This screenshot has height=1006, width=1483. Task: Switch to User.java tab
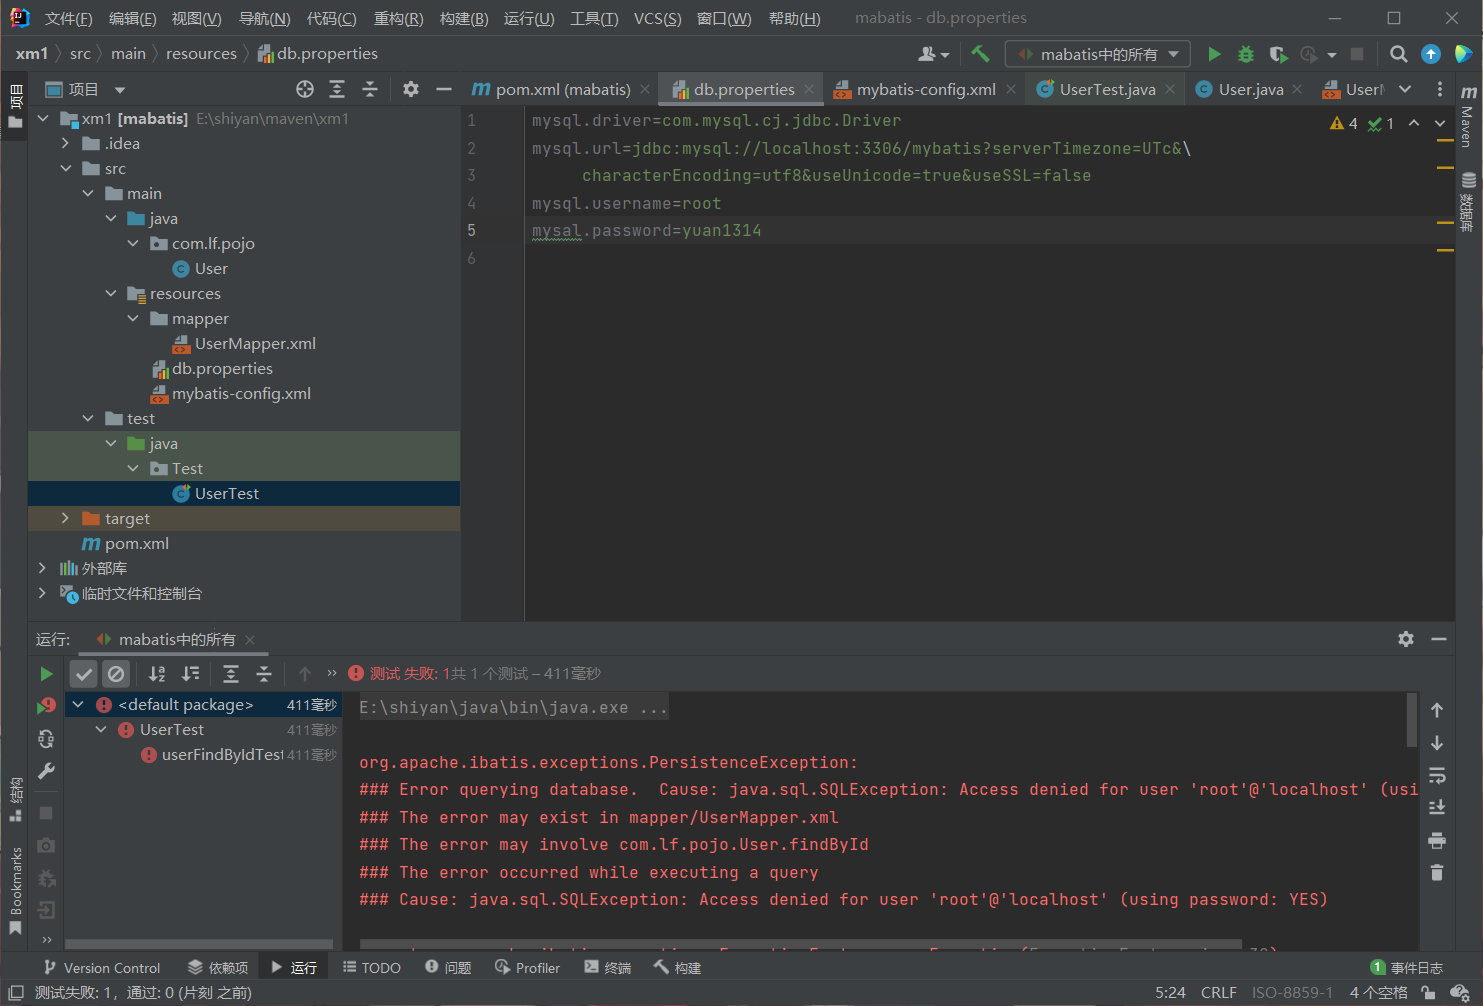click(1250, 89)
